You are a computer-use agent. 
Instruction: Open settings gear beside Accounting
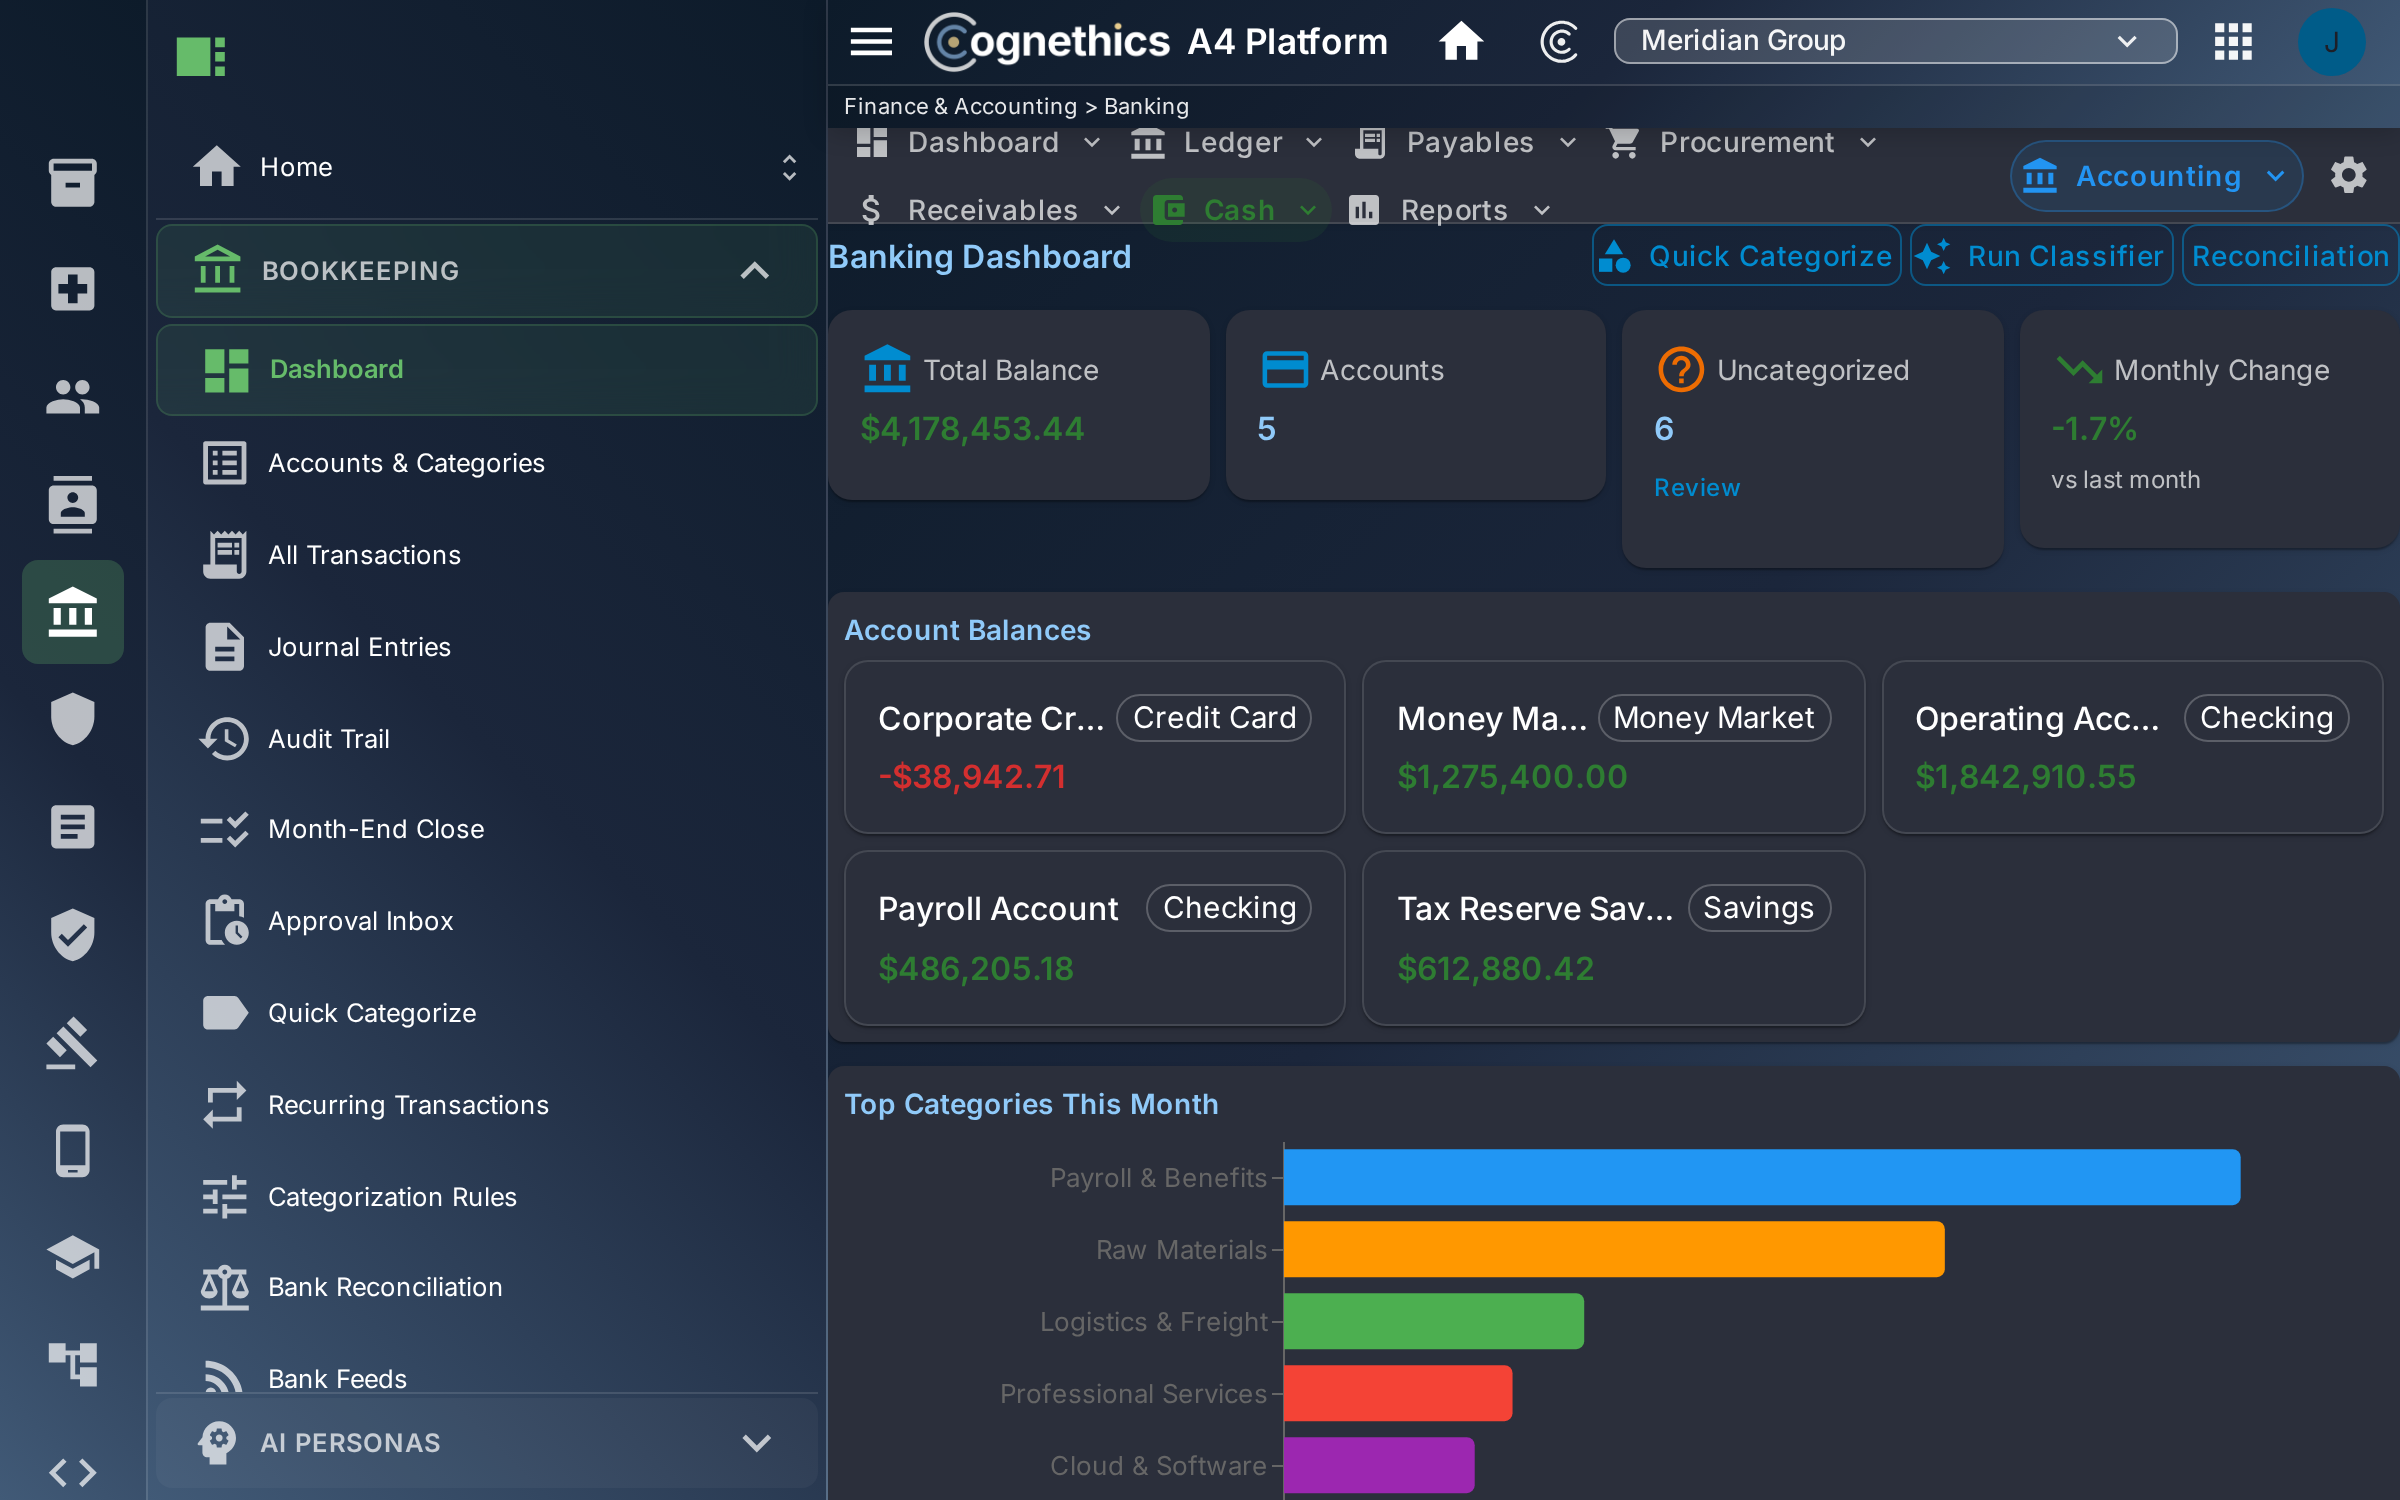click(x=2348, y=176)
